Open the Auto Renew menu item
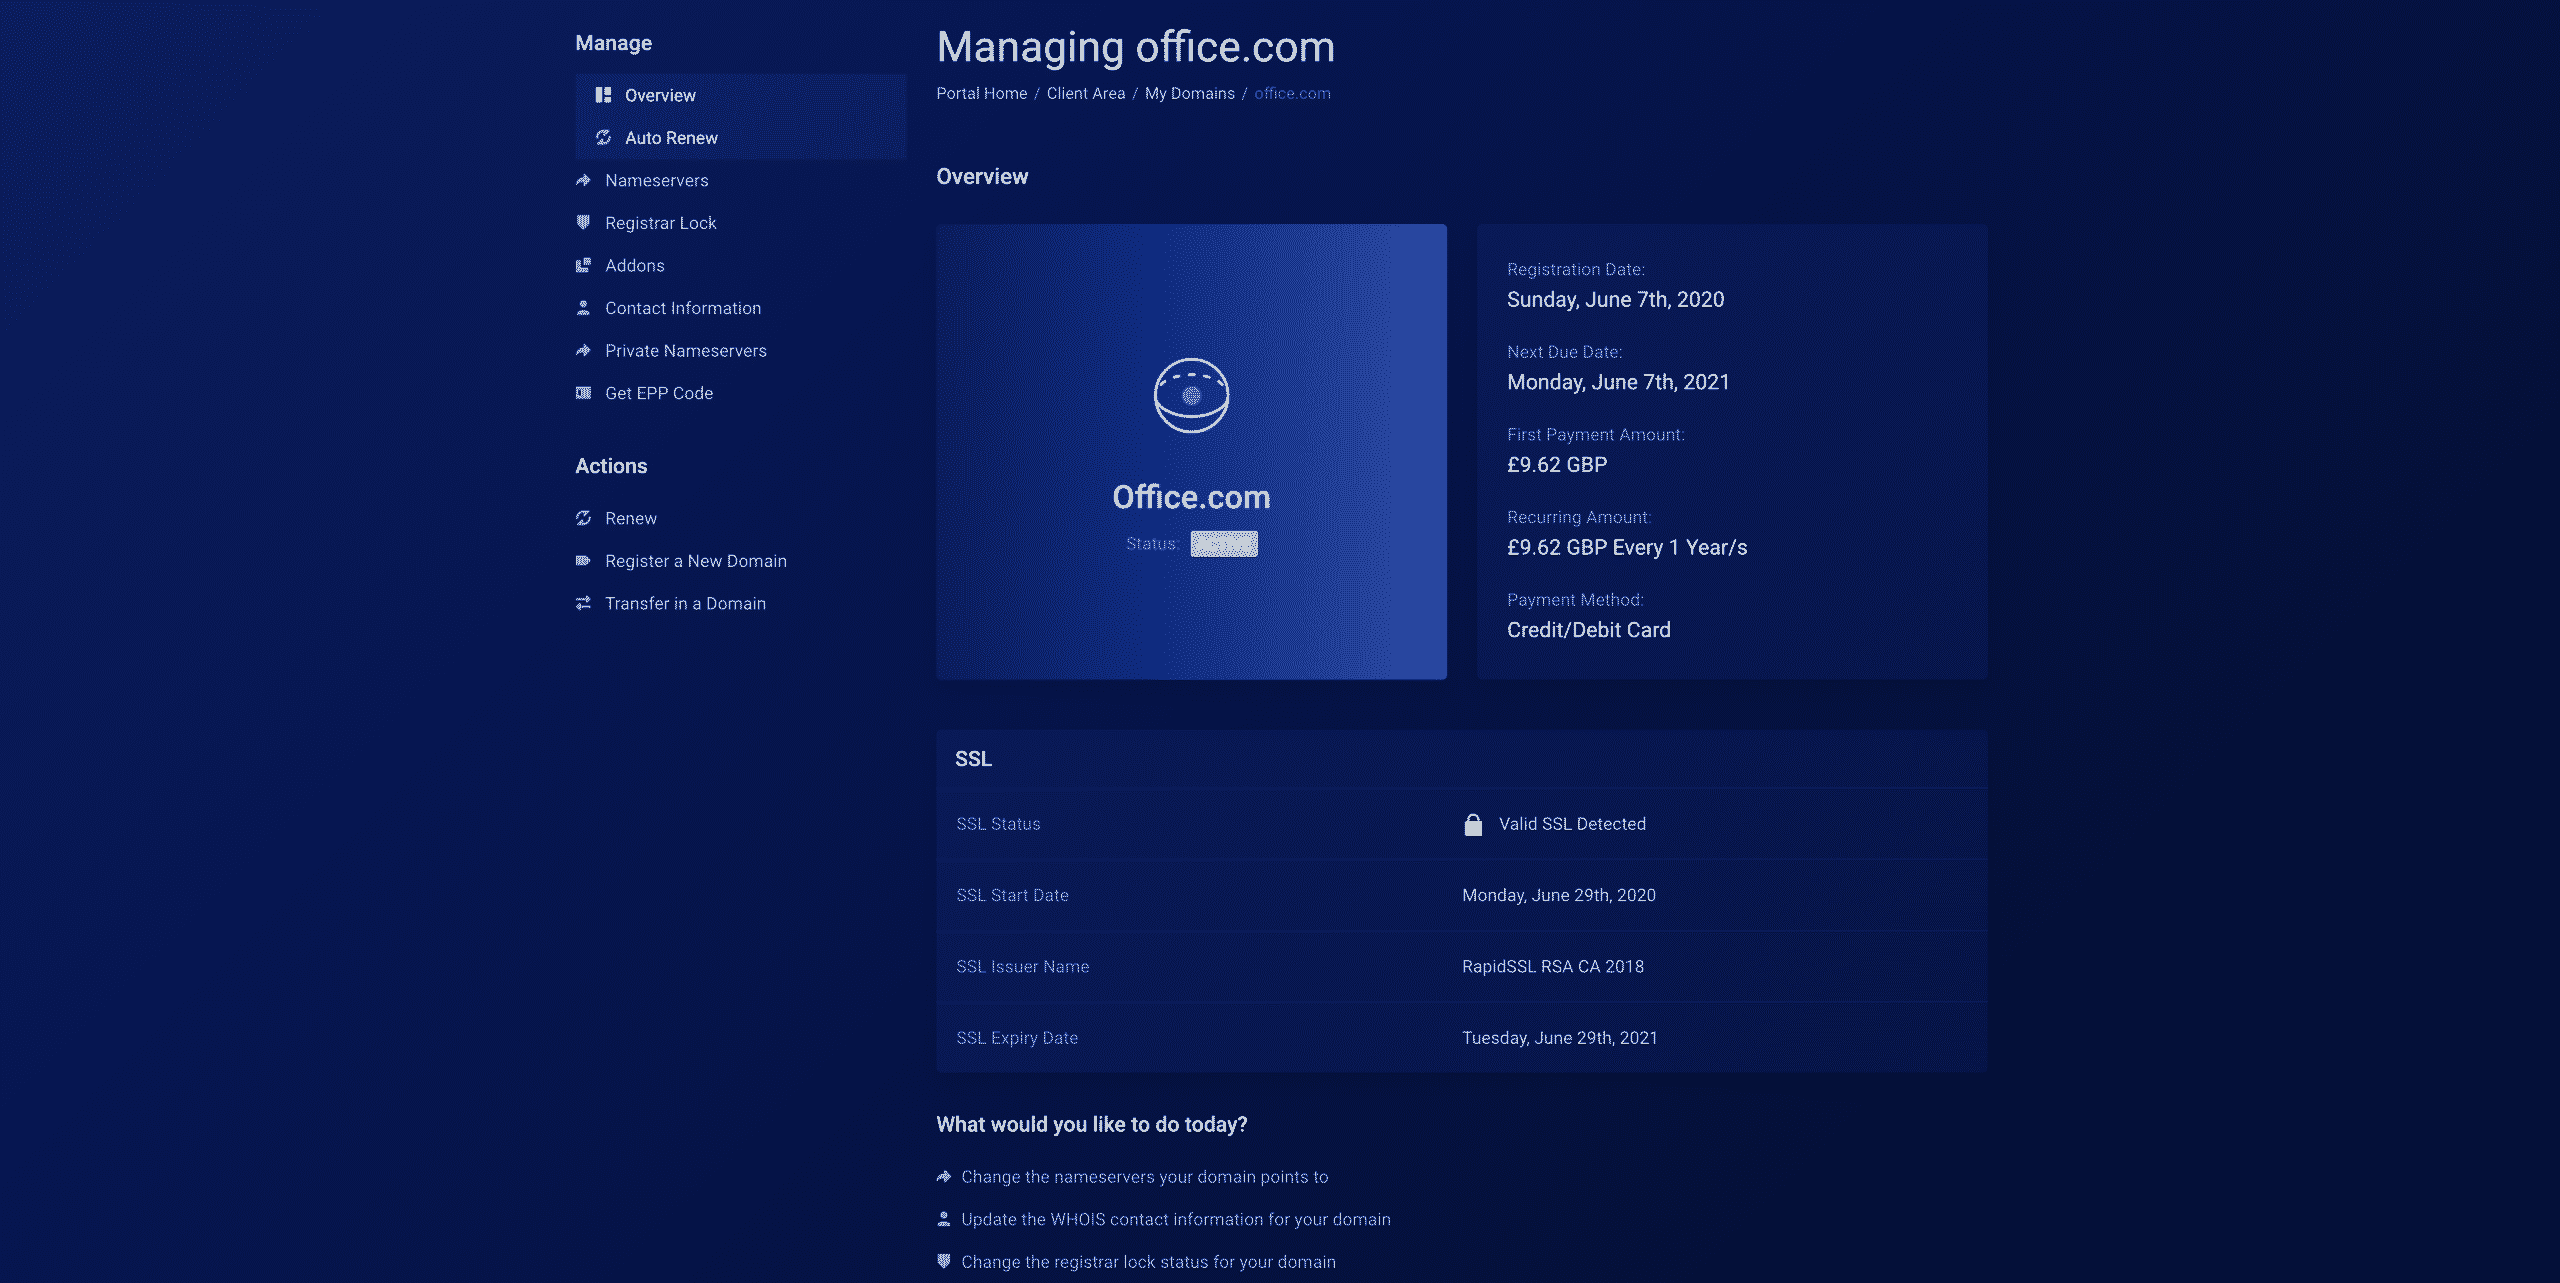2560x1283 pixels. point(740,137)
